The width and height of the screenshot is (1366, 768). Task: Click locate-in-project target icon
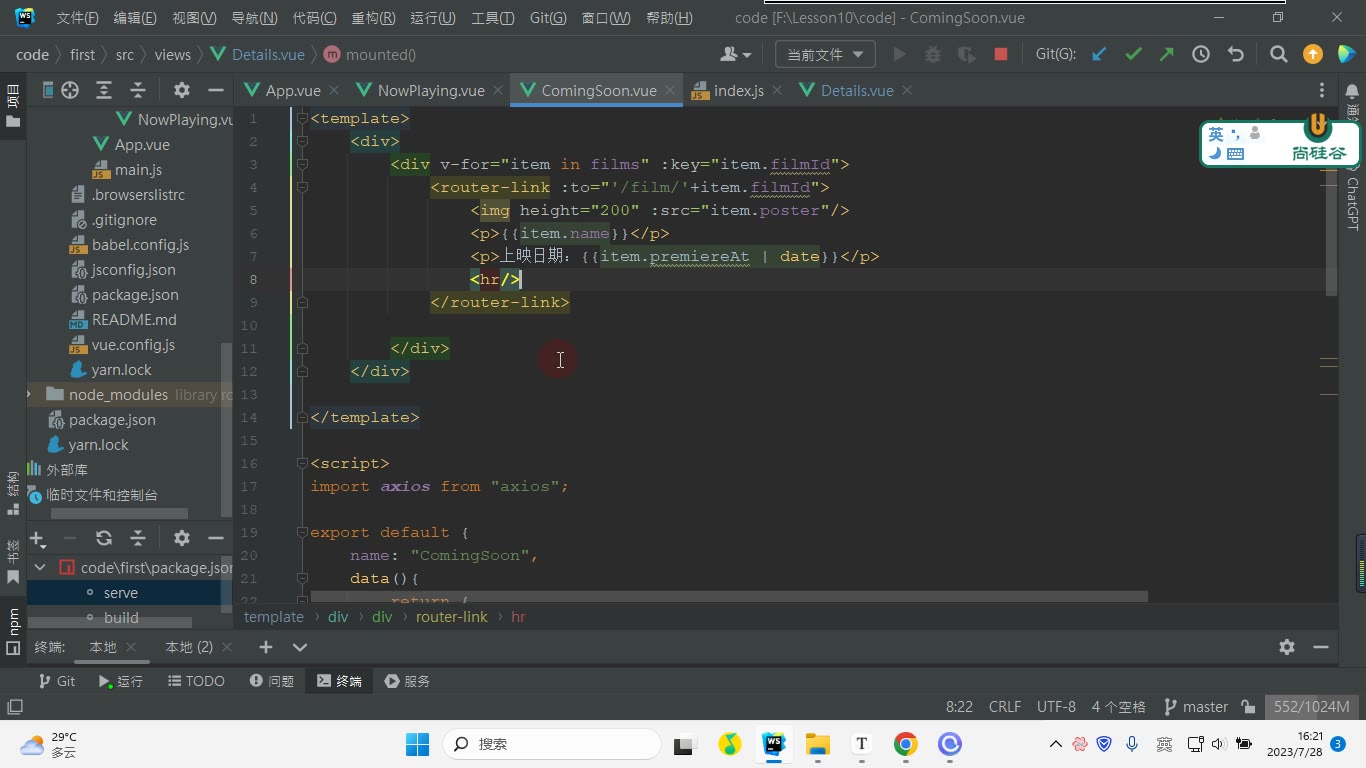click(x=70, y=90)
